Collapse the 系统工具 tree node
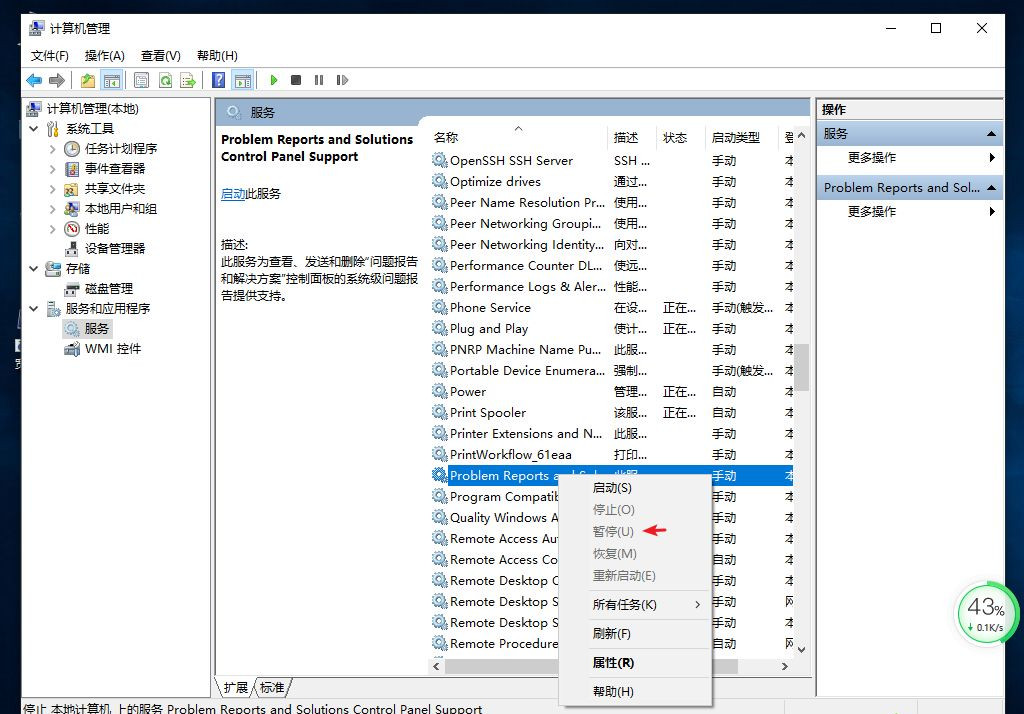 coord(33,128)
